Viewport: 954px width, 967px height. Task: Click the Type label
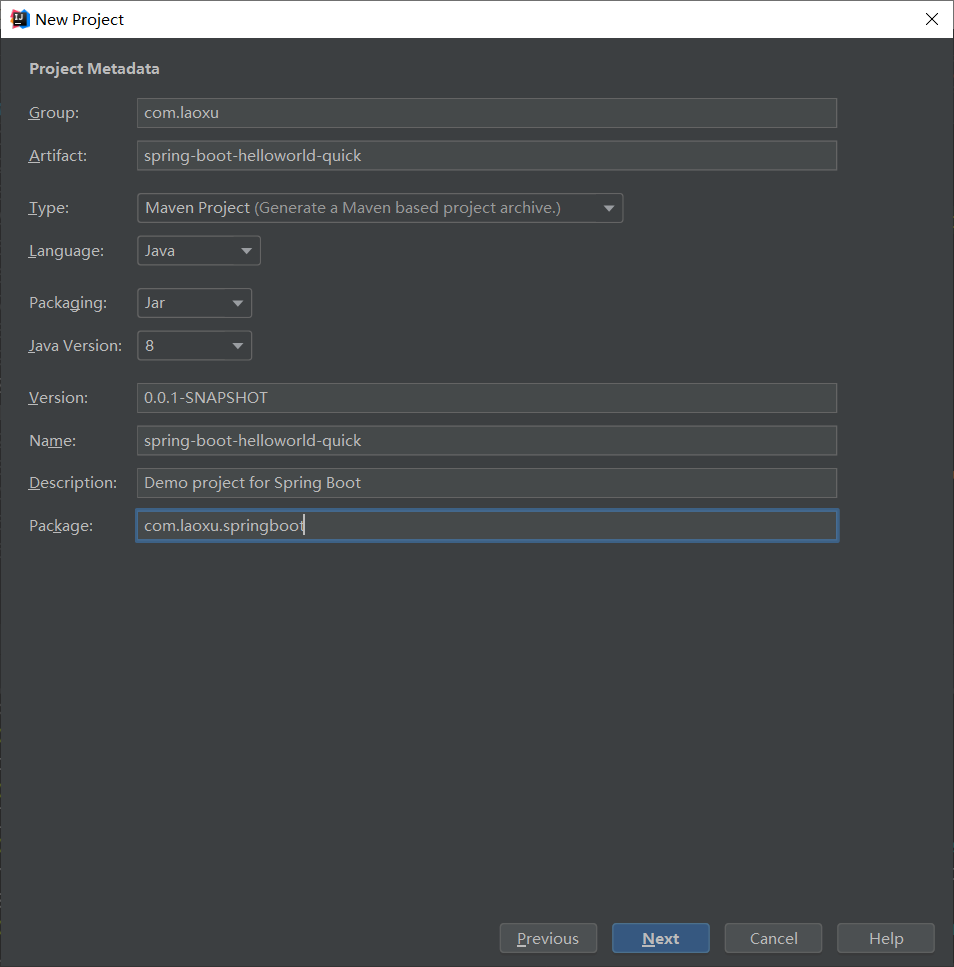tap(49, 208)
